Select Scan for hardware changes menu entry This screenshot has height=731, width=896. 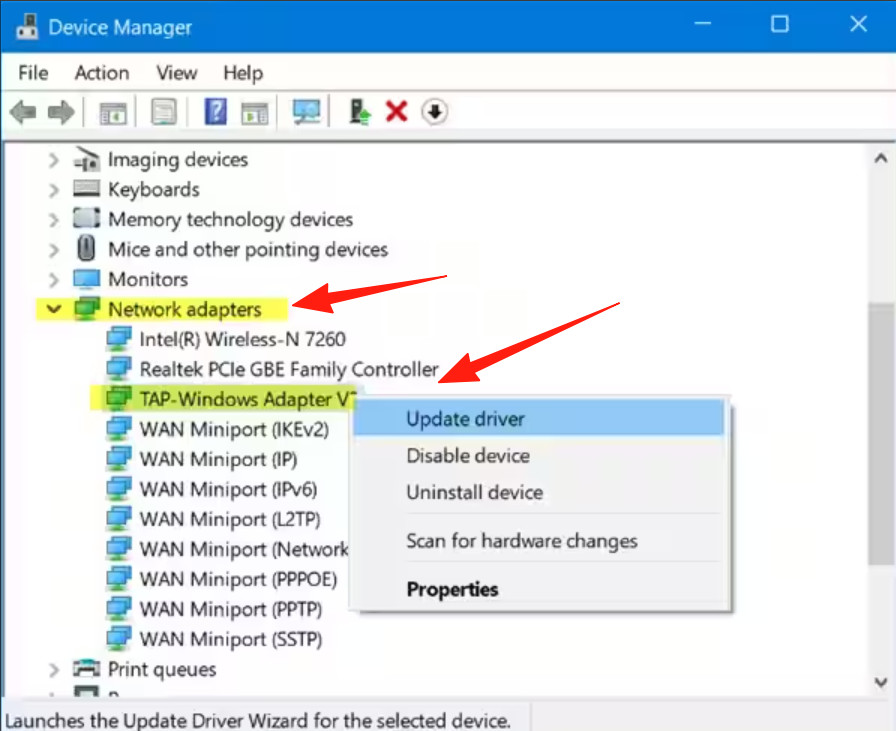[538, 541]
